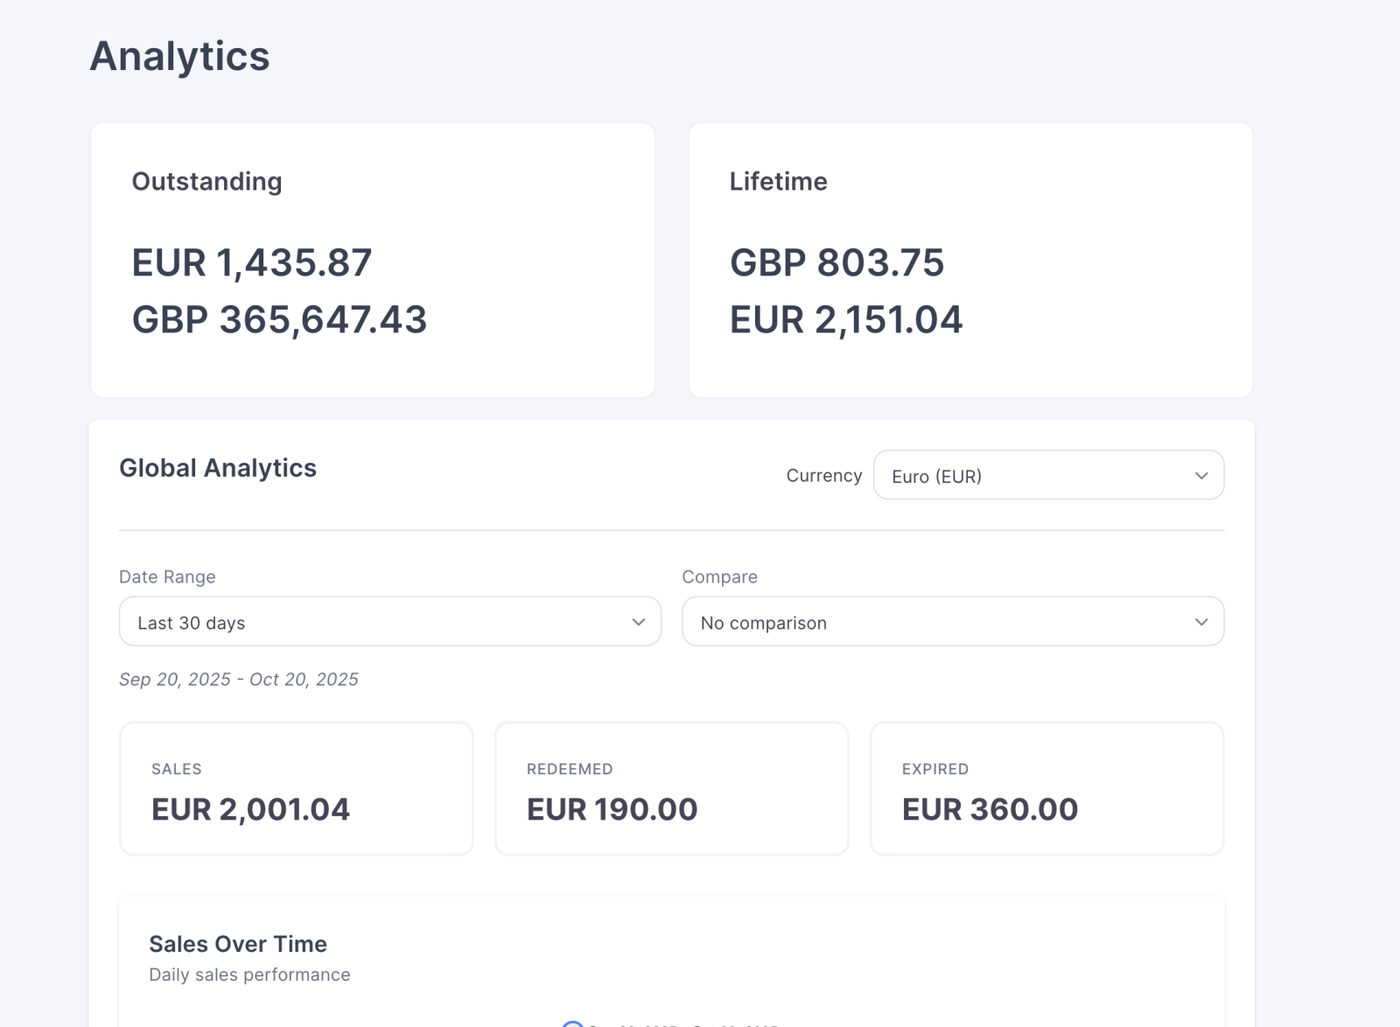This screenshot has width=1400, height=1027.
Task: Click the Analytics page heading
Action: pos(180,56)
